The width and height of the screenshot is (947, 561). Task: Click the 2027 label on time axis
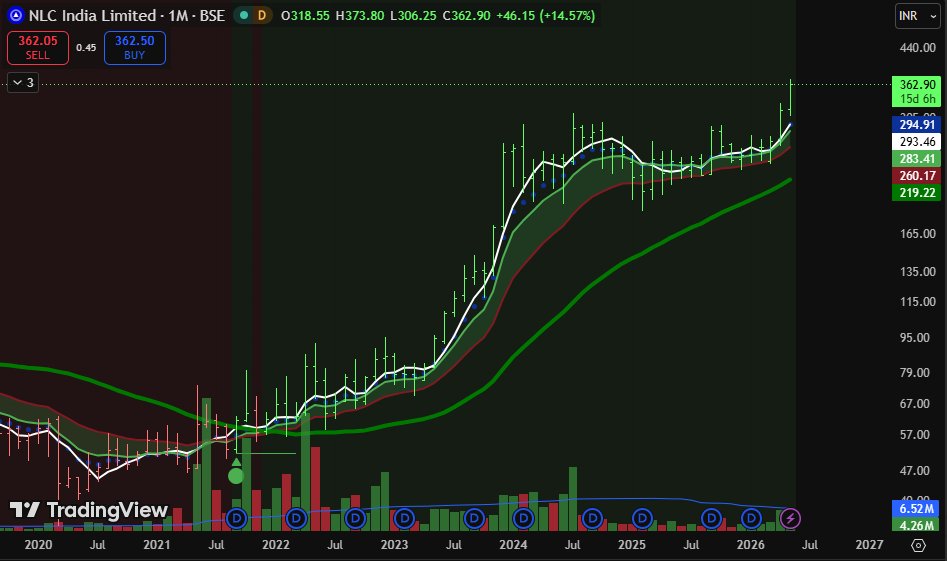coord(869,545)
